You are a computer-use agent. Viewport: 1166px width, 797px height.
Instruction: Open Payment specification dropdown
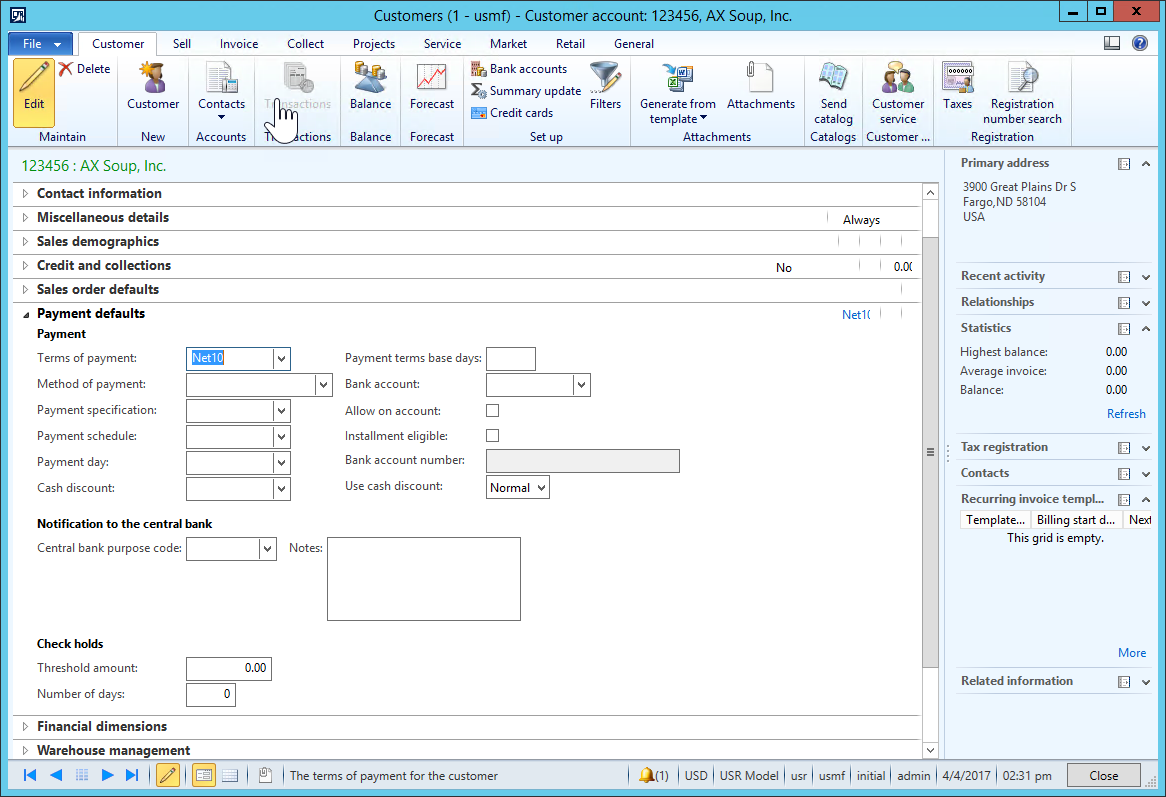281,411
